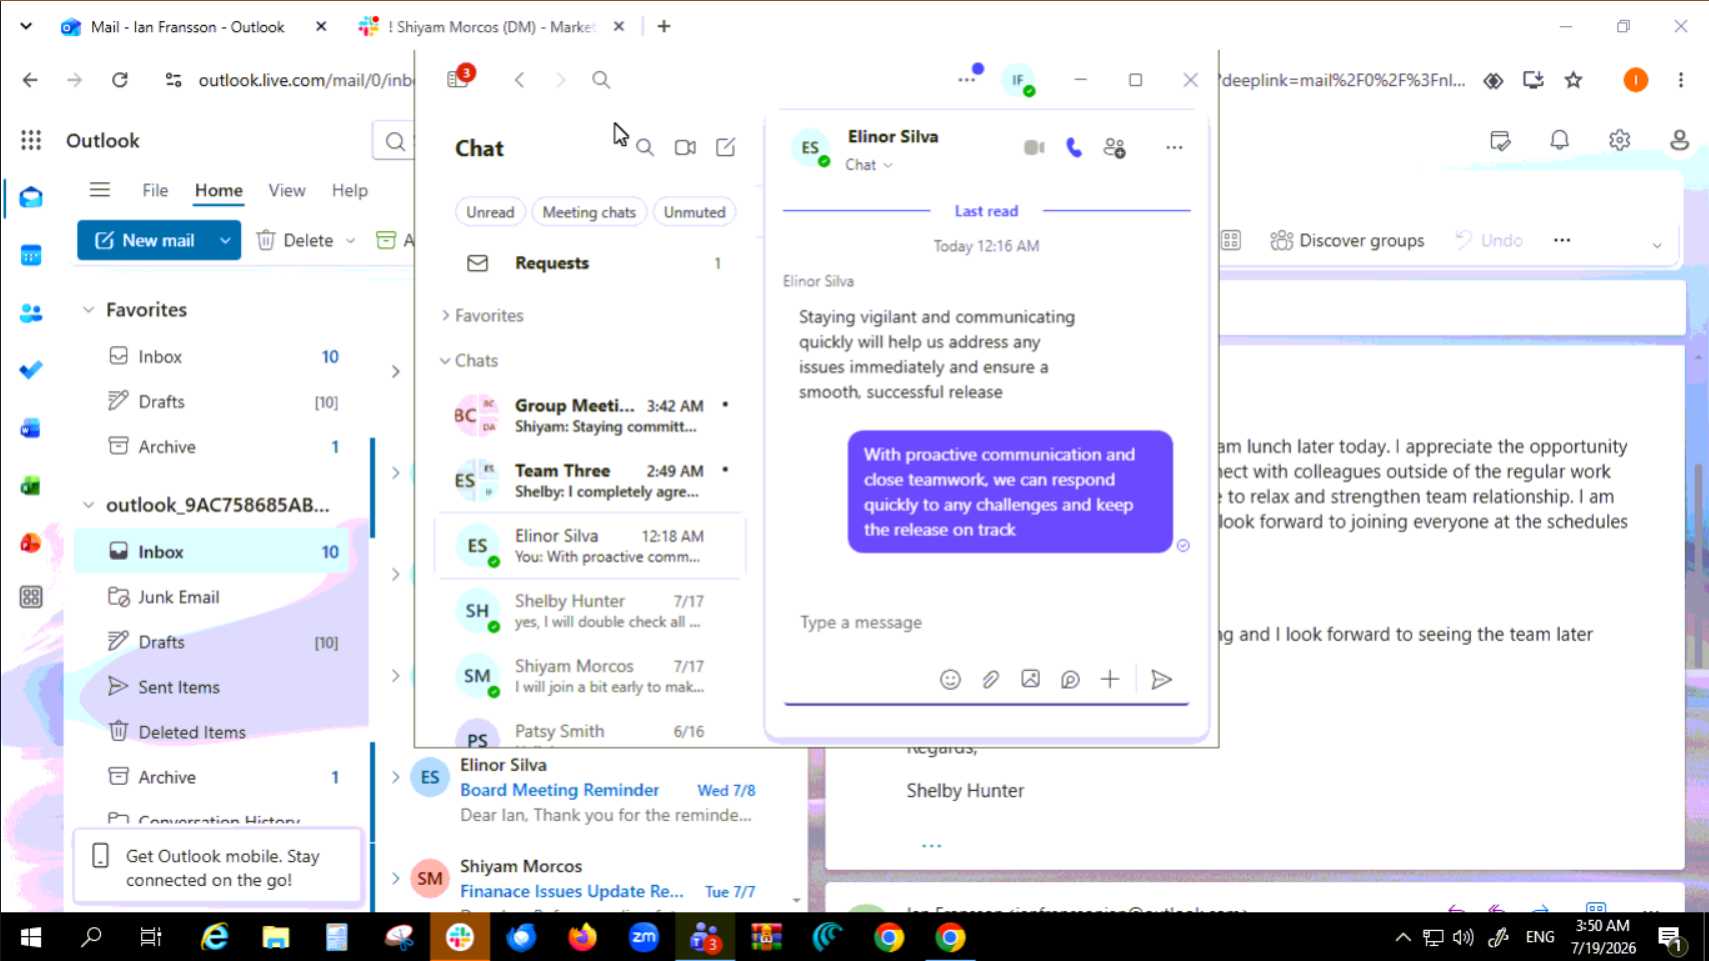Open the emoji picker in the message box
This screenshot has height=961, width=1709.
click(x=950, y=680)
